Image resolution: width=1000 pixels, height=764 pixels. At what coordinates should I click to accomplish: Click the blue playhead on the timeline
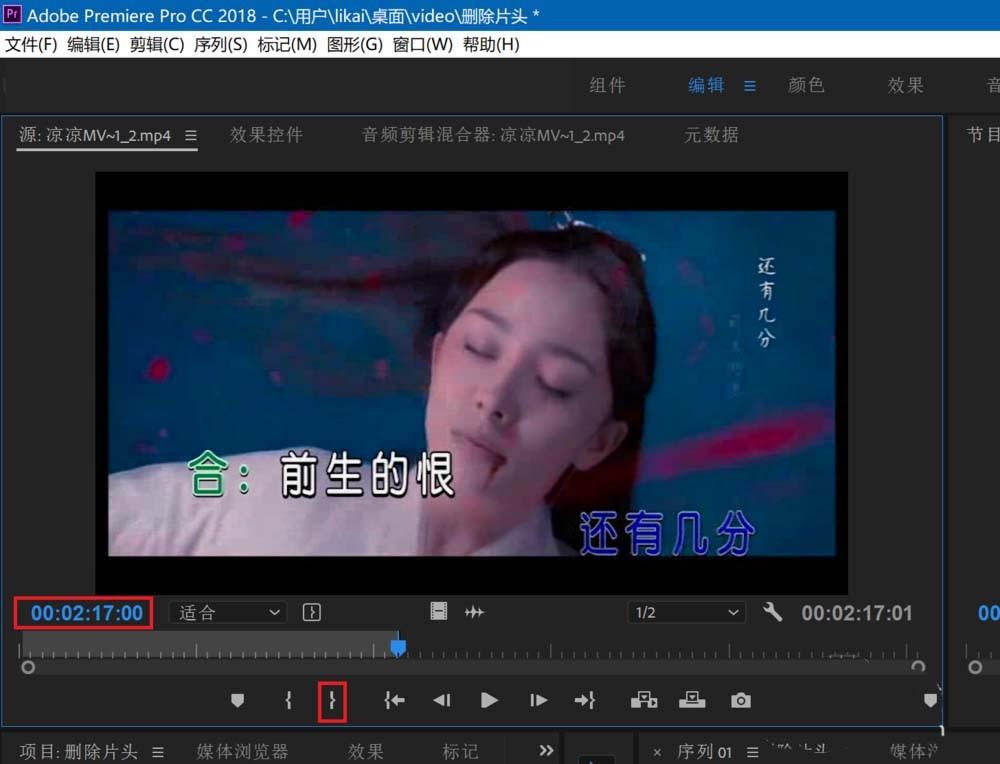tap(397, 647)
